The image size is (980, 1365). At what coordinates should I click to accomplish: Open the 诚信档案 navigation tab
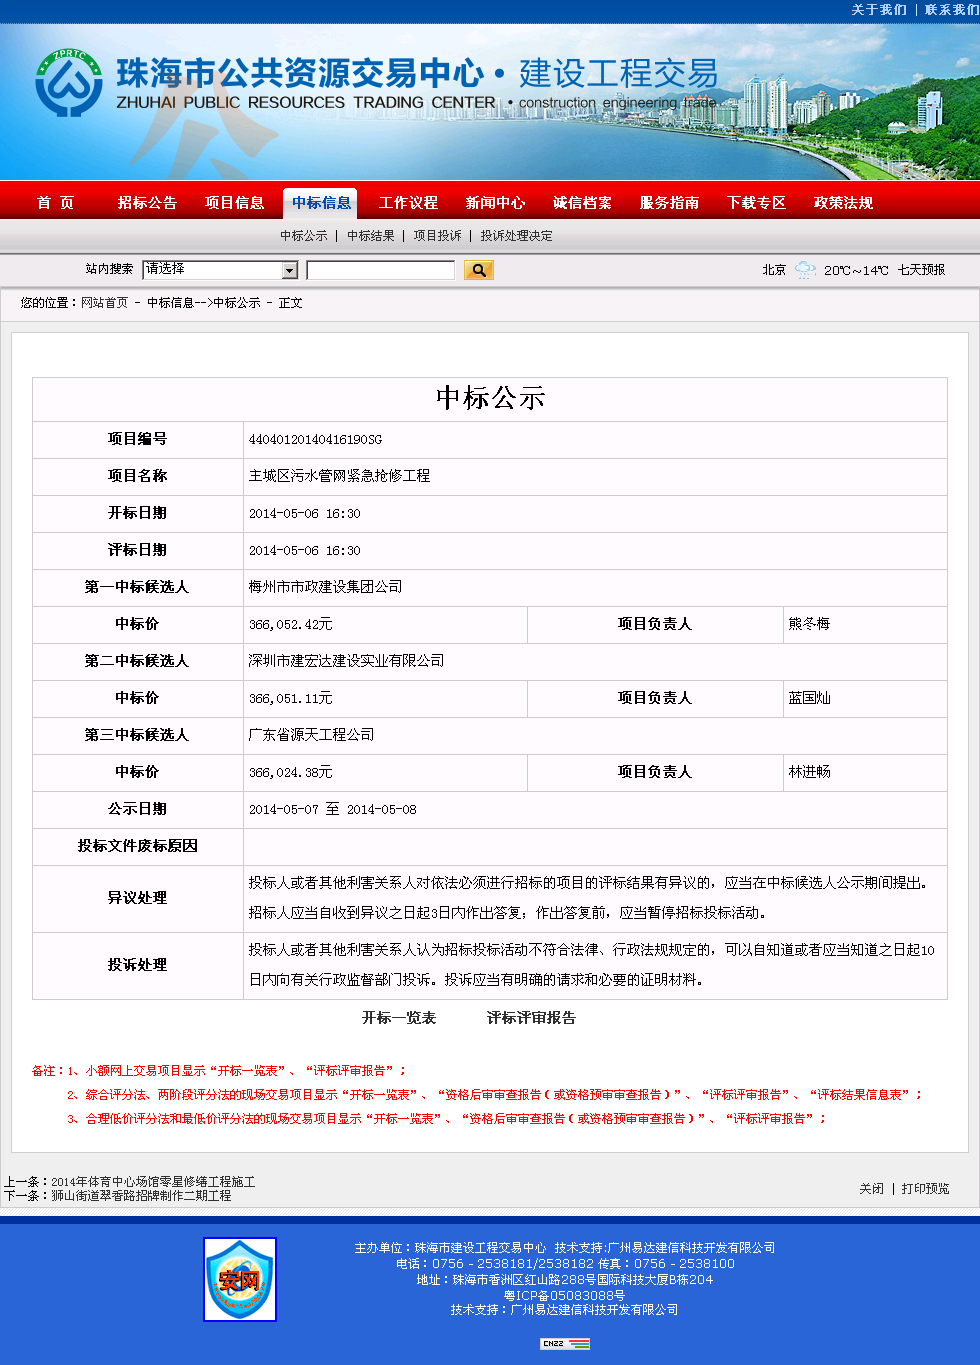pos(582,203)
